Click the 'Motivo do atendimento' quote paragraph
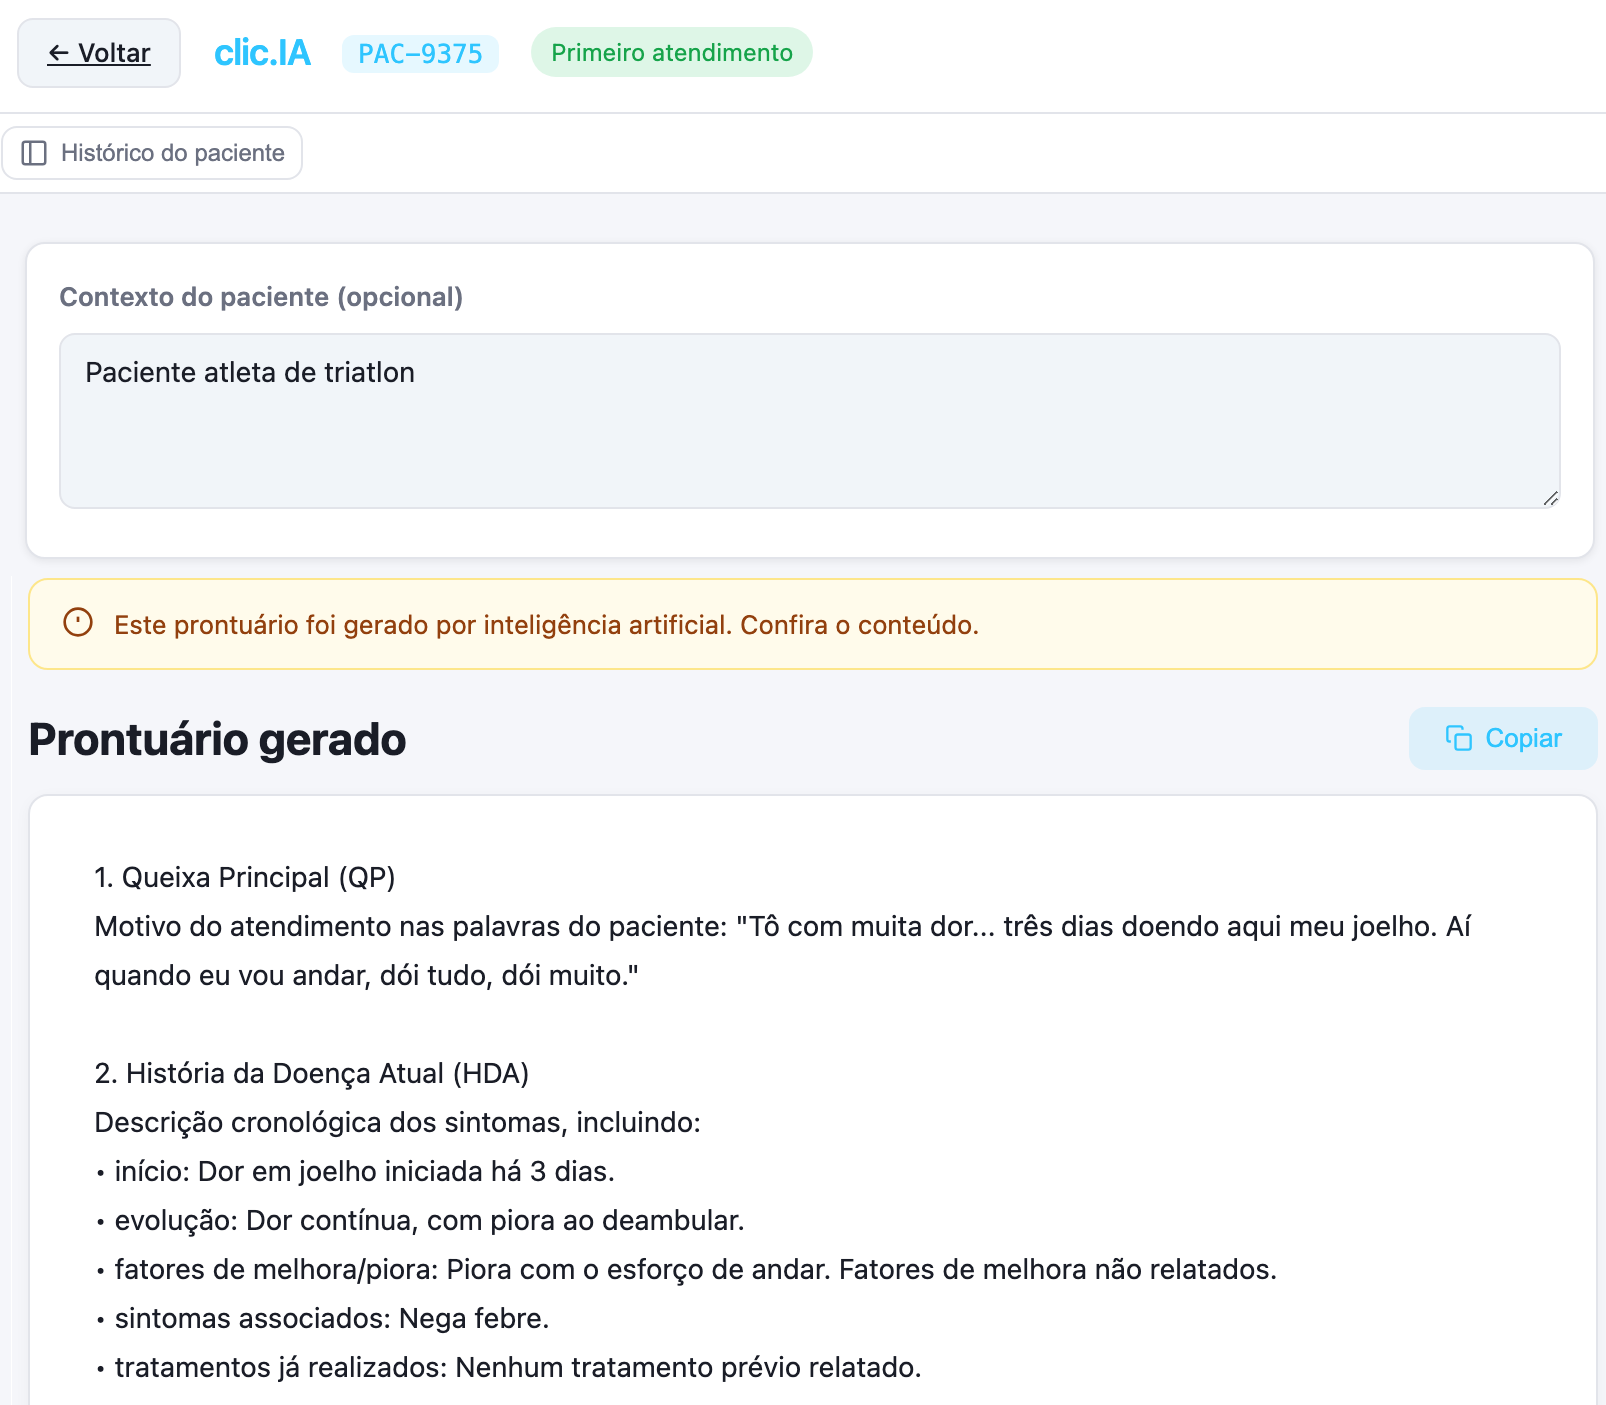 pos(782,951)
